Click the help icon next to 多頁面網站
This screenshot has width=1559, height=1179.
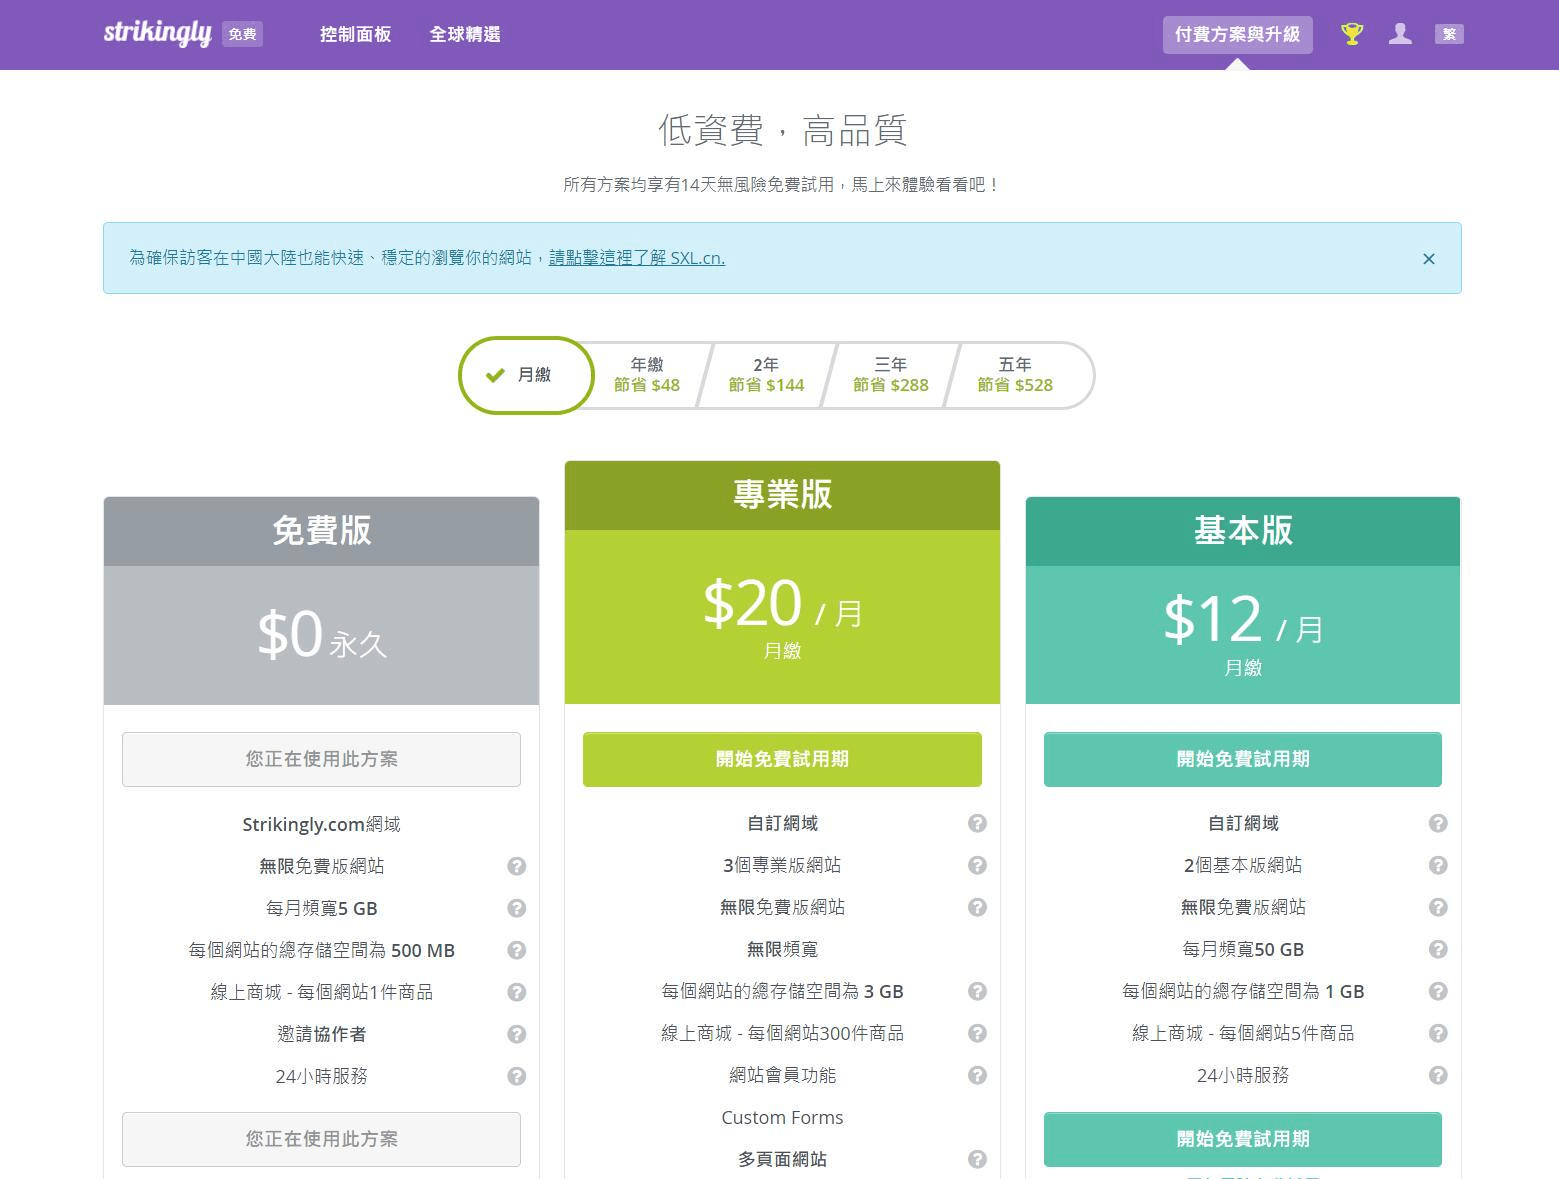(977, 1159)
